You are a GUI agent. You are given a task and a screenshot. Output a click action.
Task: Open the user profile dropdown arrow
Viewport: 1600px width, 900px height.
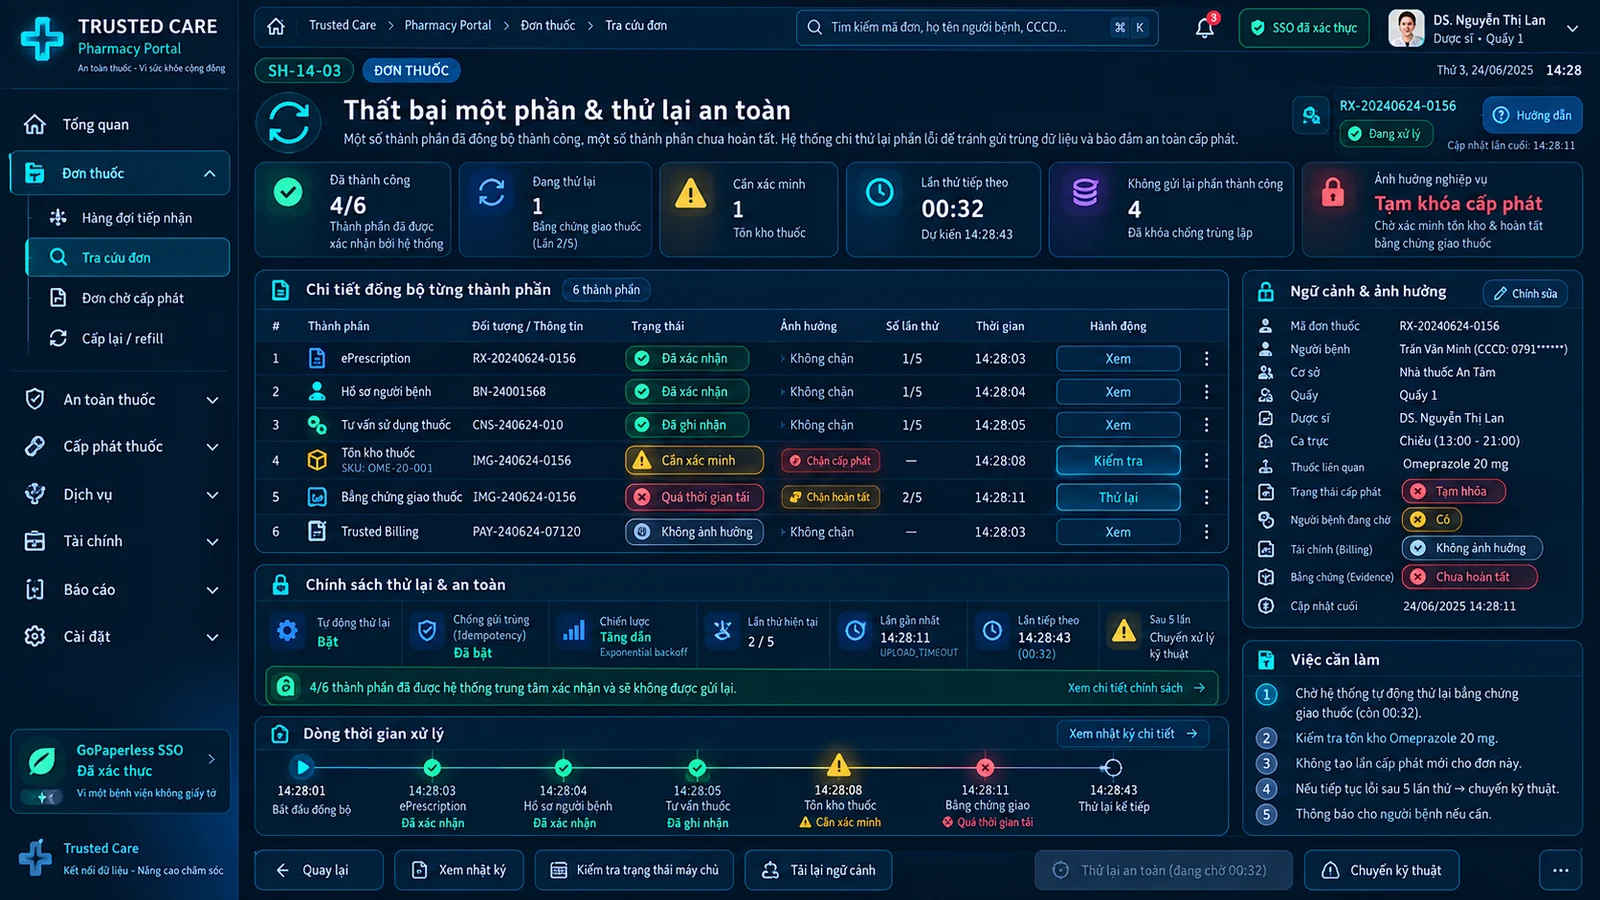tap(1572, 29)
